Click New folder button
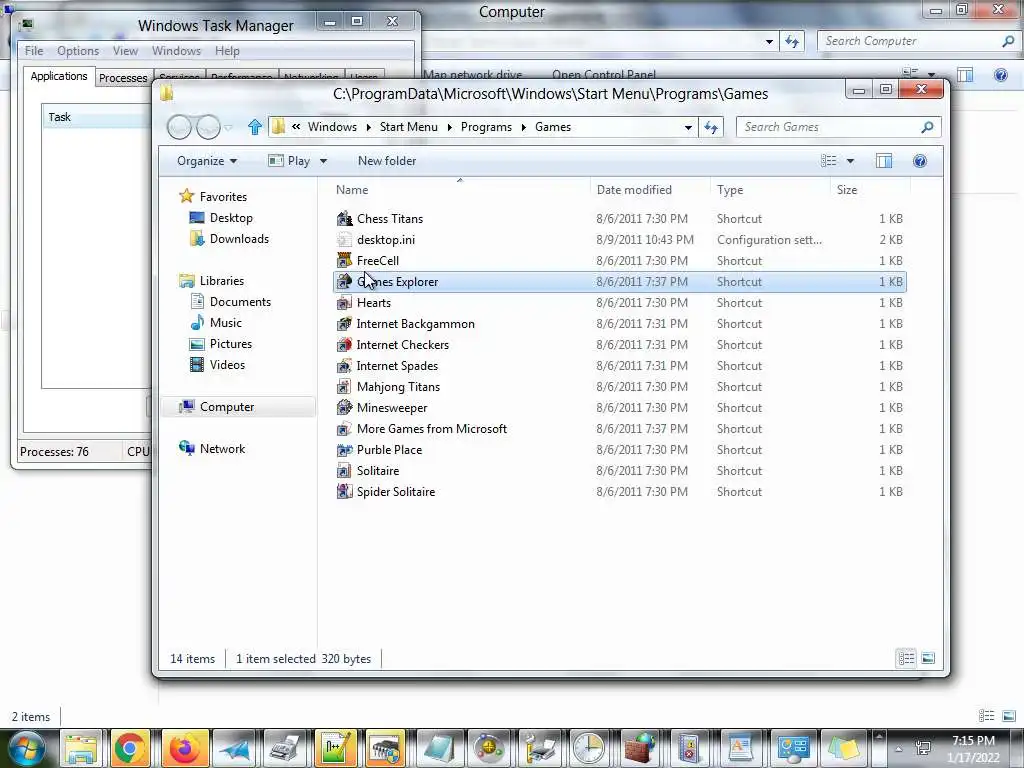Viewport: 1024px width, 768px height. click(387, 161)
